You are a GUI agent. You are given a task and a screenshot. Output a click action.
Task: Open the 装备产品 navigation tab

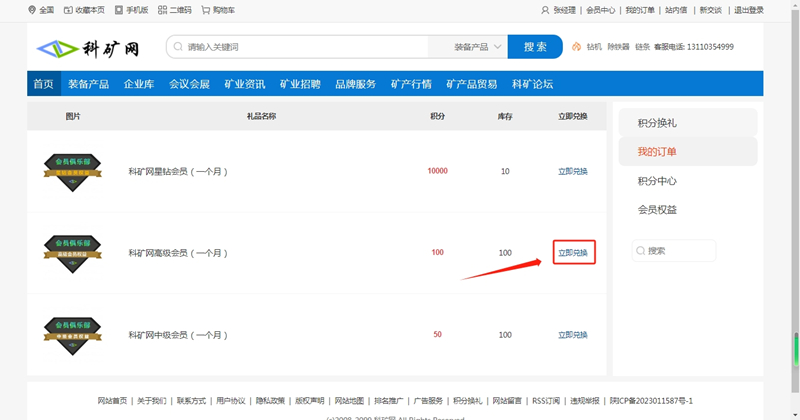(88, 84)
